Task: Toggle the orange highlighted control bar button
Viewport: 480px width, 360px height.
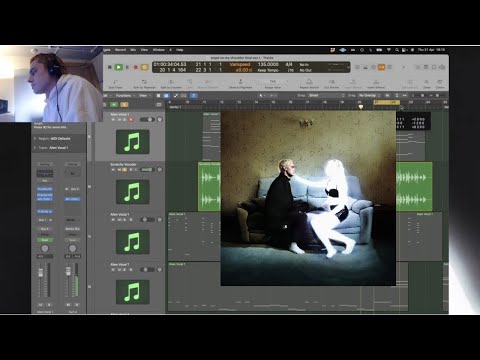Action: tap(381, 67)
